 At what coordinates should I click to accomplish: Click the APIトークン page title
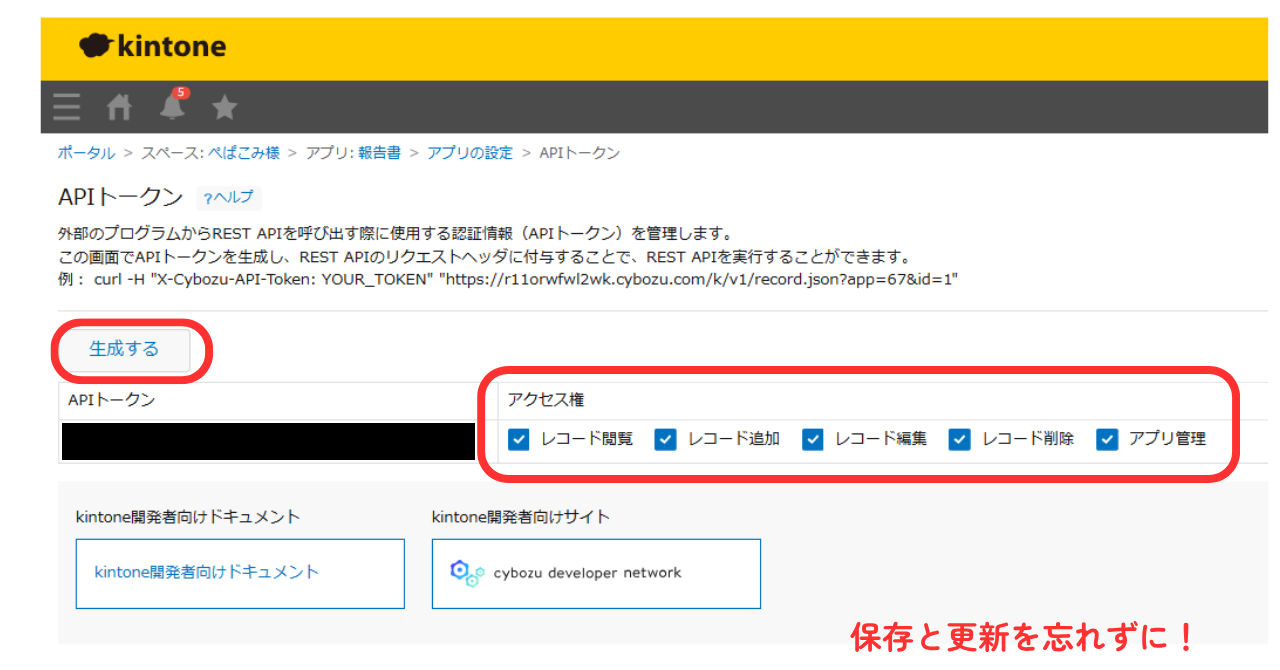(x=121, y=197)
